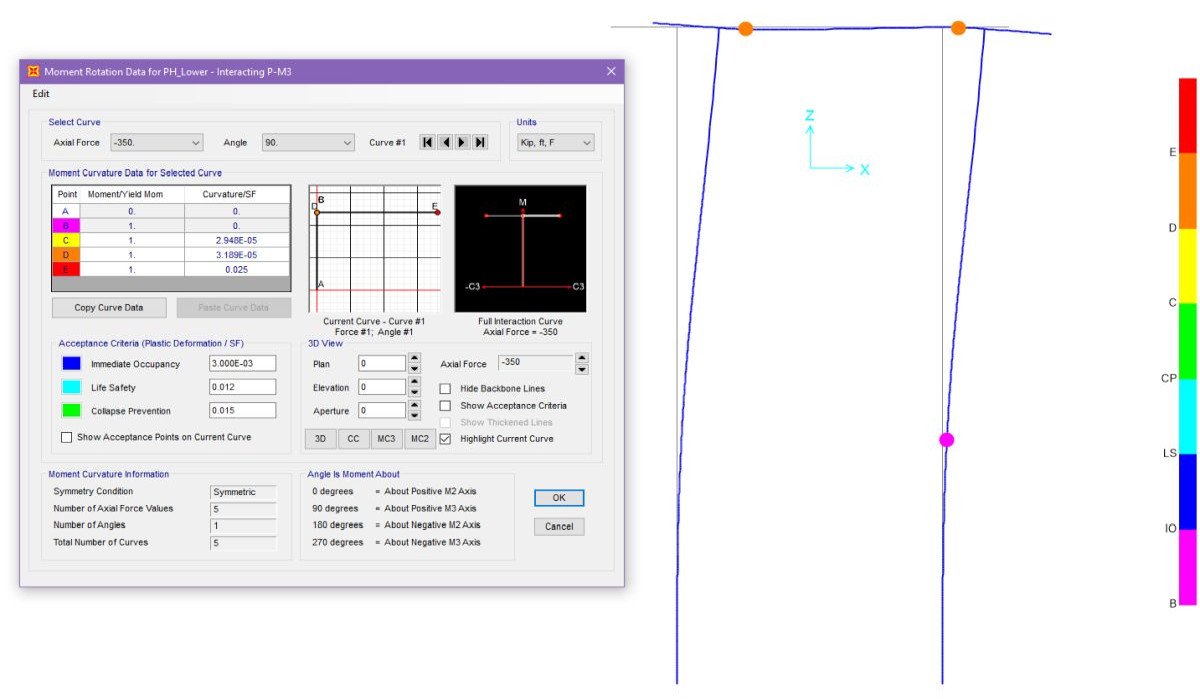
Task: Open Units dropdown Kip, ft, F
Action: [555, 143]
